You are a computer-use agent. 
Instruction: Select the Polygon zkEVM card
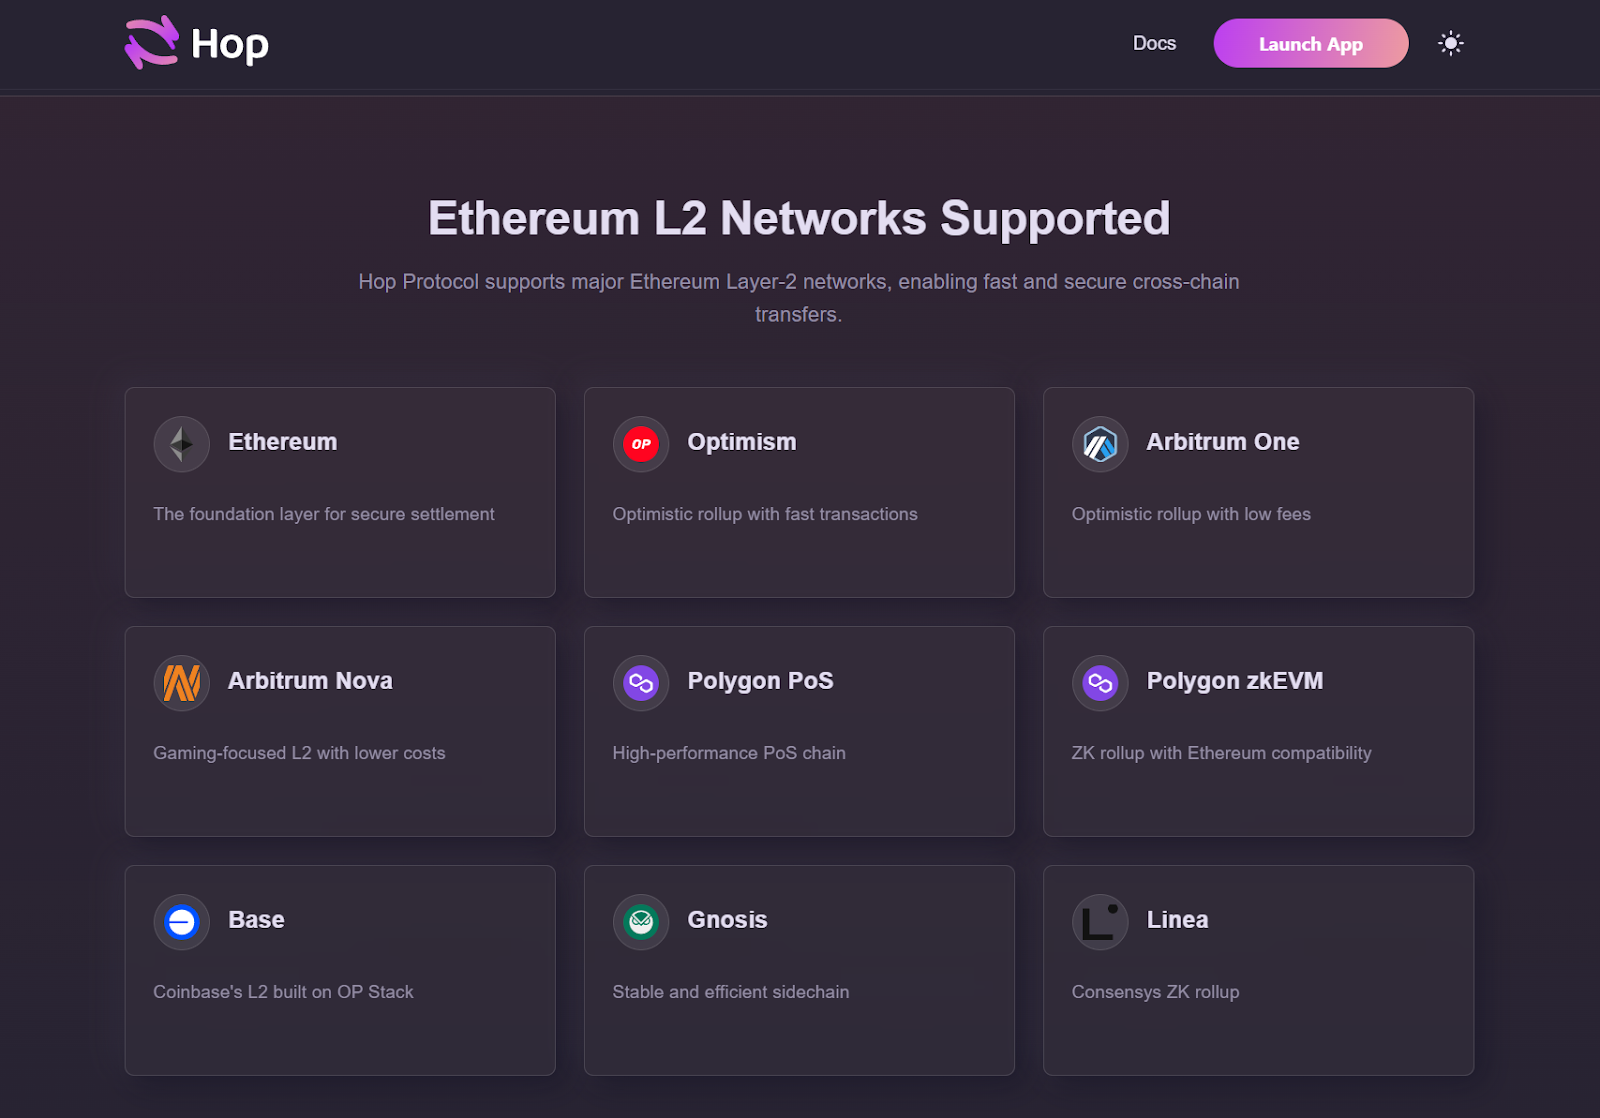[1258, 731]
